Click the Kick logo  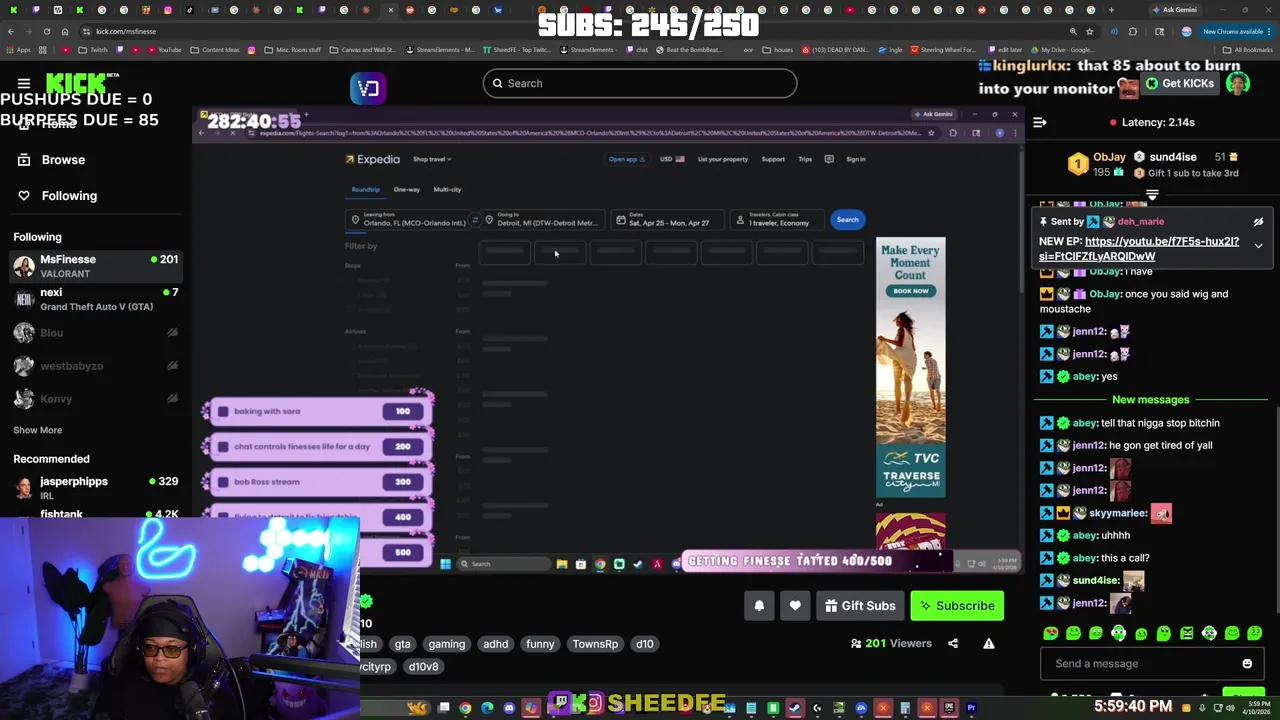point(82,83)
